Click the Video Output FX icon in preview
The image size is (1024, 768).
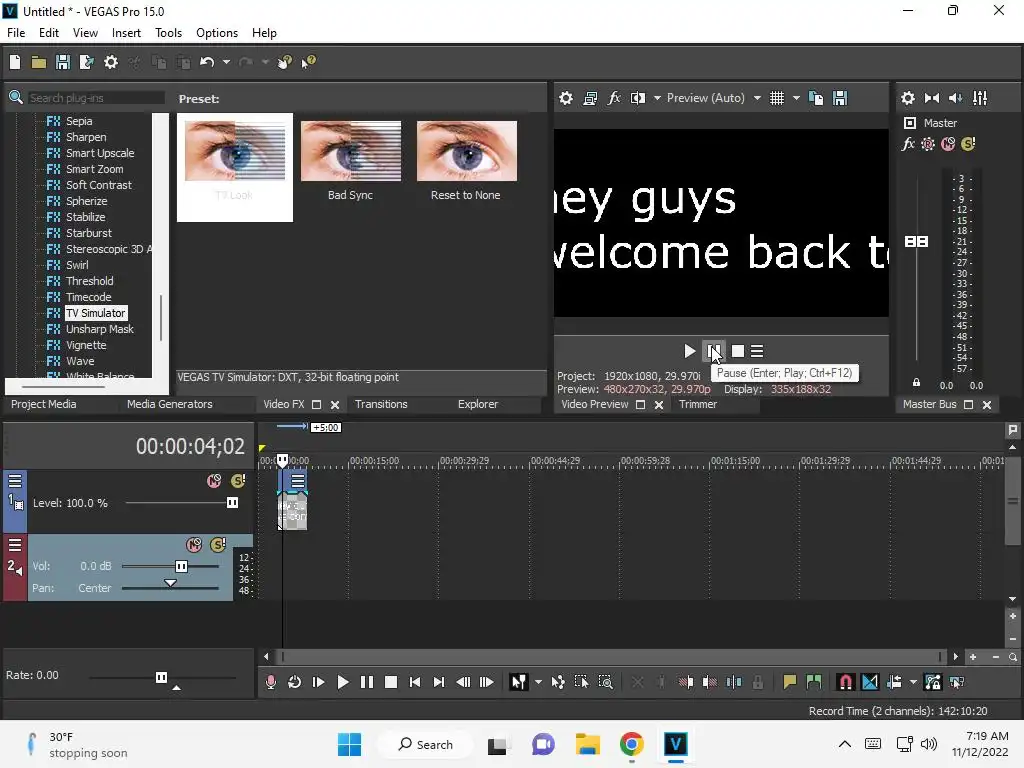point(614,98)
